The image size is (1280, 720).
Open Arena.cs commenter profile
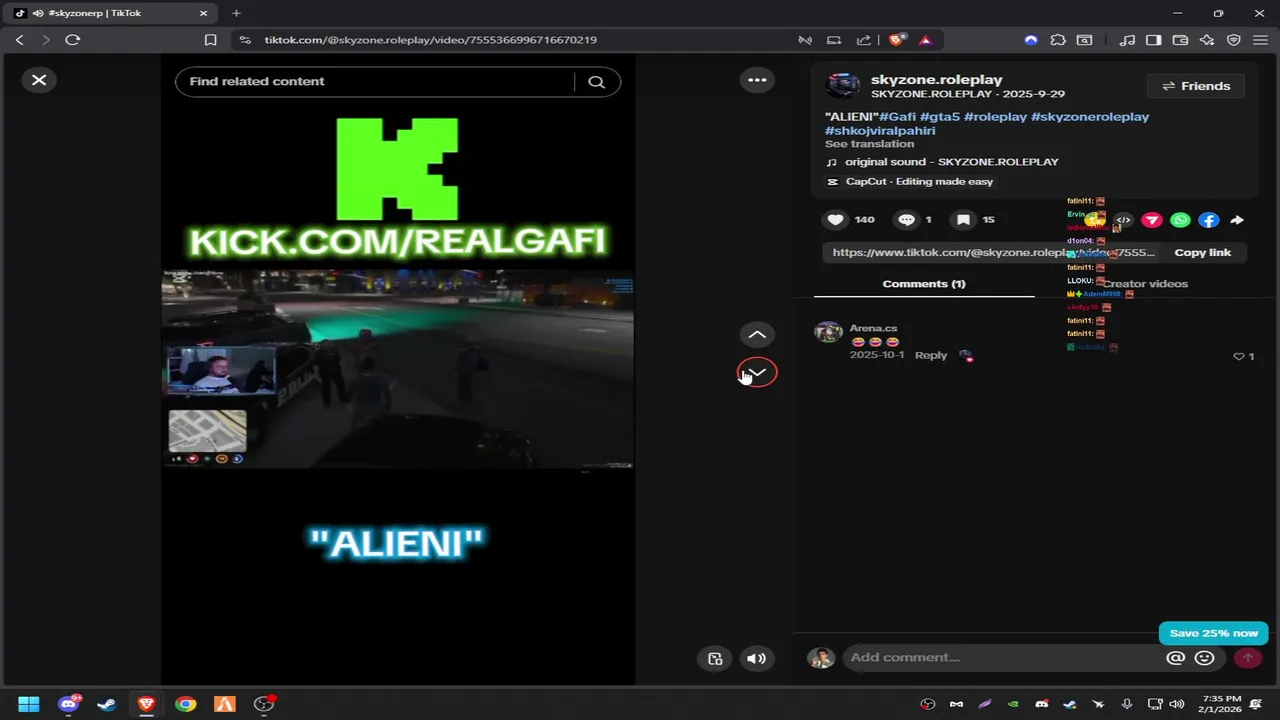(x=873, y=328)
